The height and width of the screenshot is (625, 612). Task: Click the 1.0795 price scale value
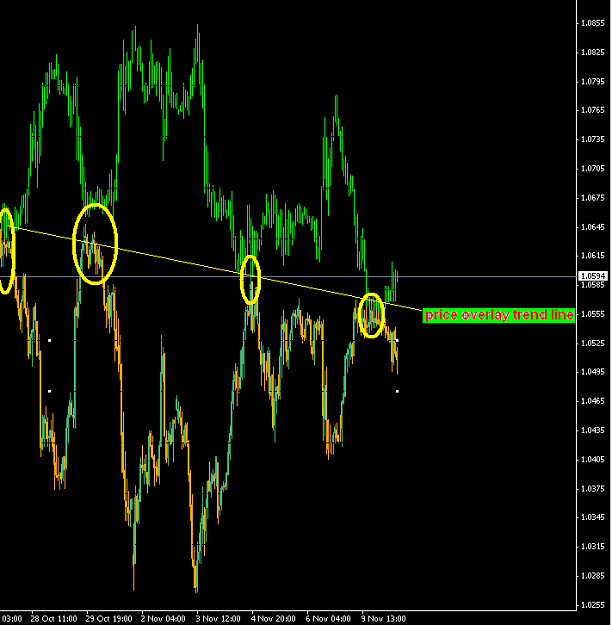[593, 81]
